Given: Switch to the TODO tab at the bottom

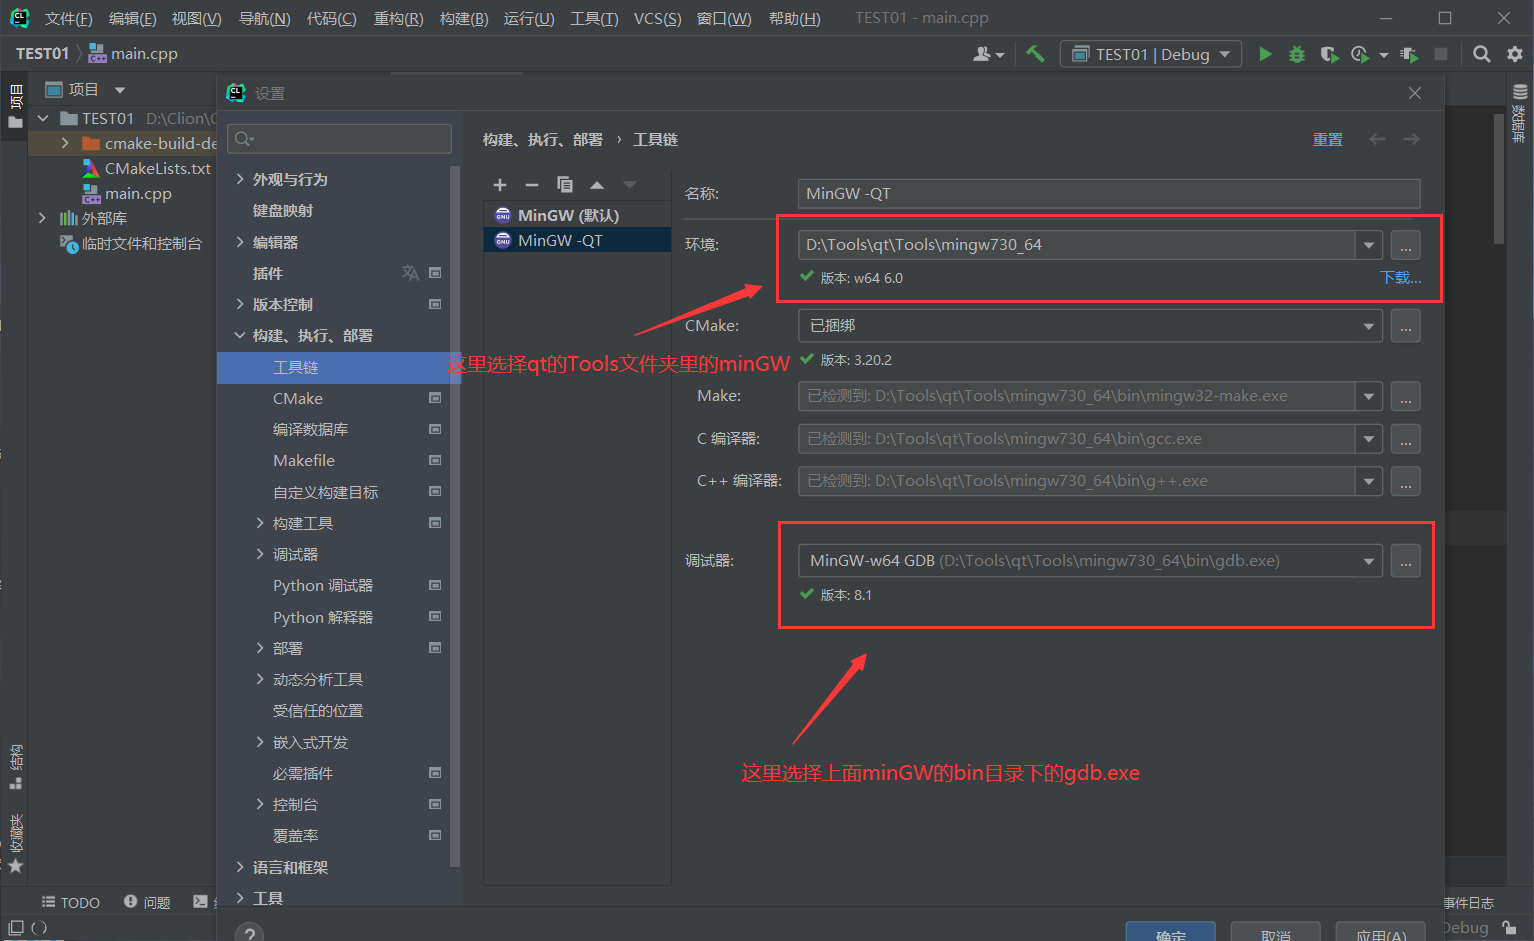Looking at the screenshot, I should 71,902.
